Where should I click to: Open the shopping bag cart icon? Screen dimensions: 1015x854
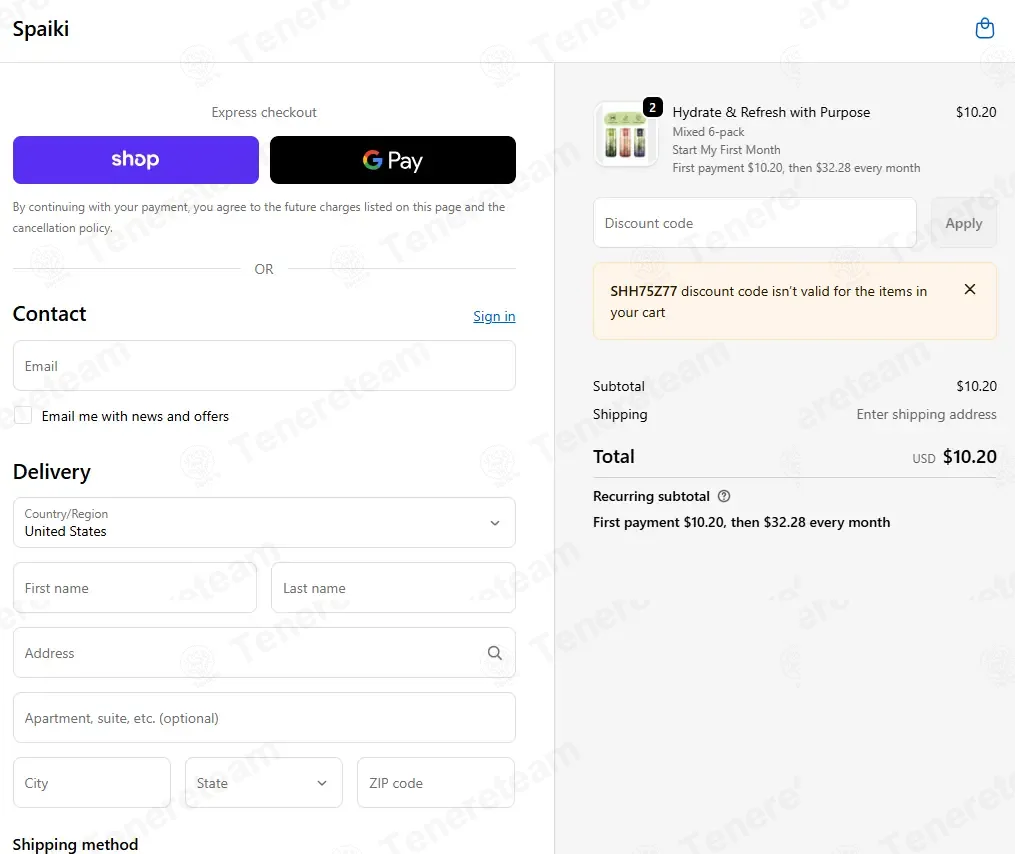pos(985,28)
